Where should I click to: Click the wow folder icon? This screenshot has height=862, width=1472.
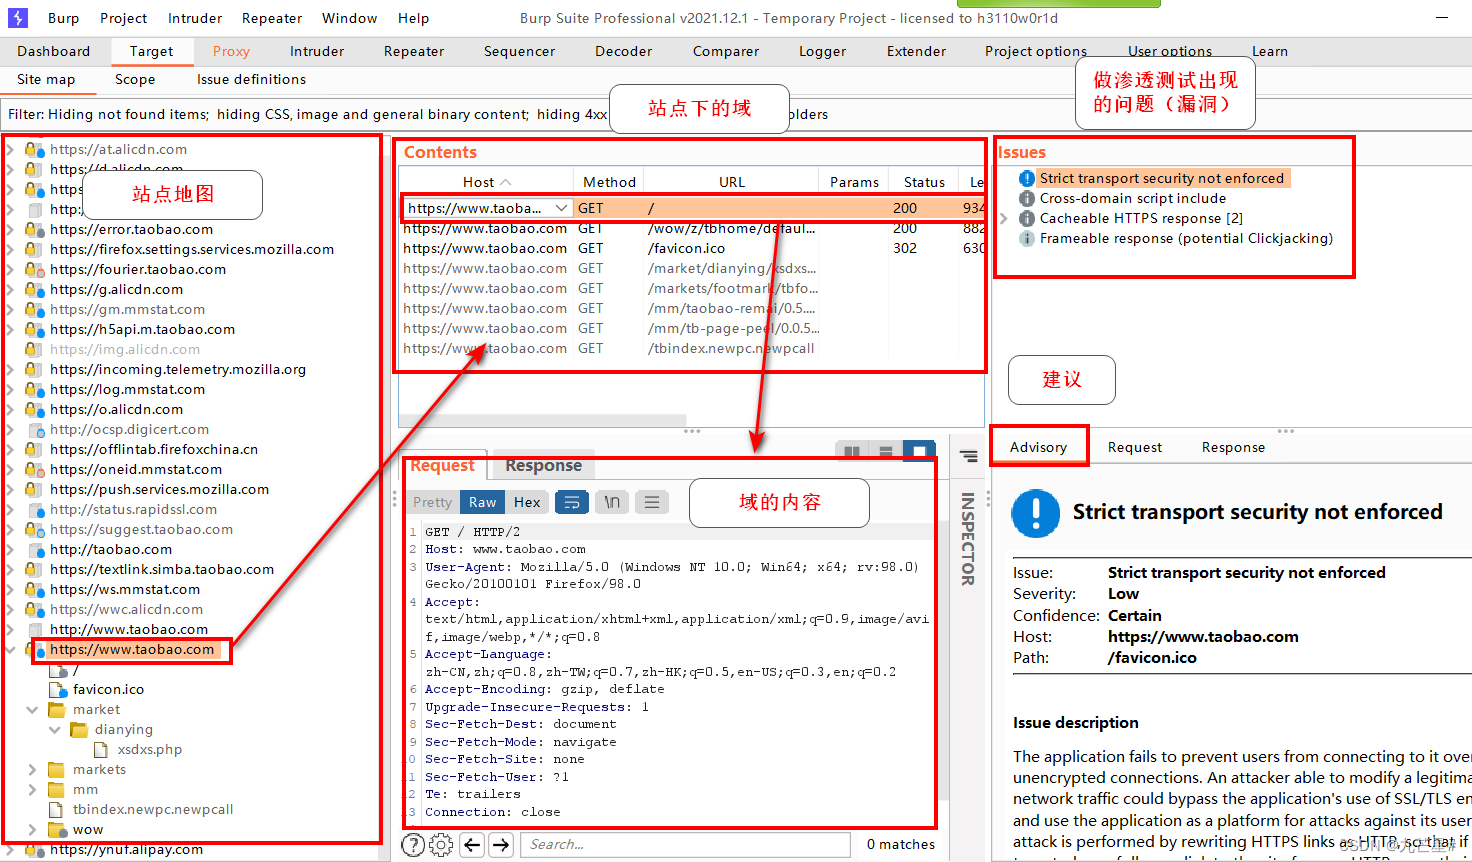pos(57,829)
